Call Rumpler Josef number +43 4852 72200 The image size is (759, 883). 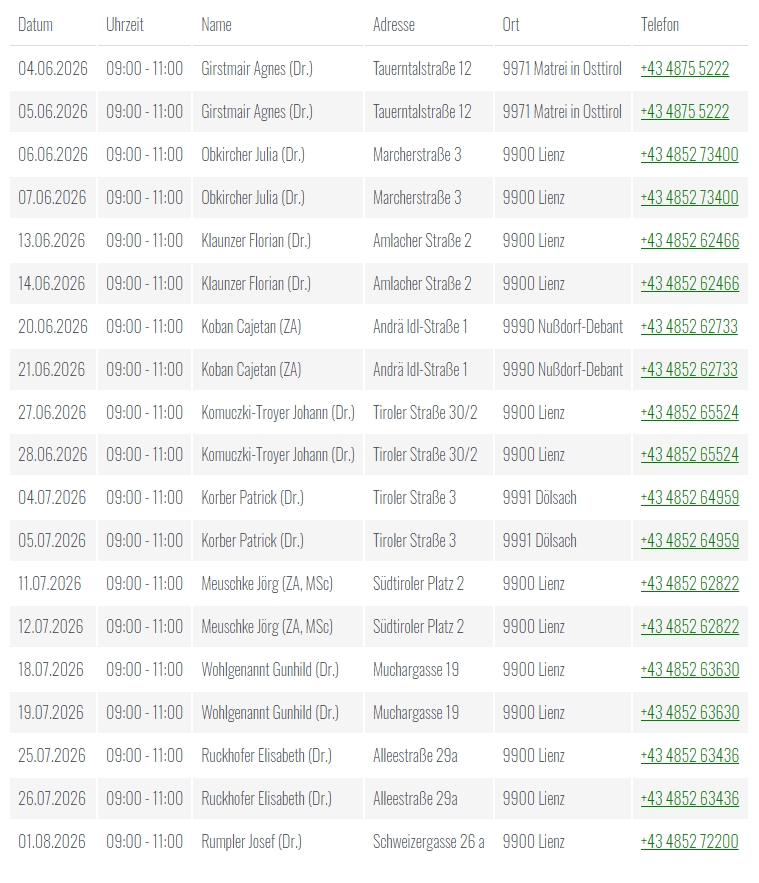pos(689,841)
